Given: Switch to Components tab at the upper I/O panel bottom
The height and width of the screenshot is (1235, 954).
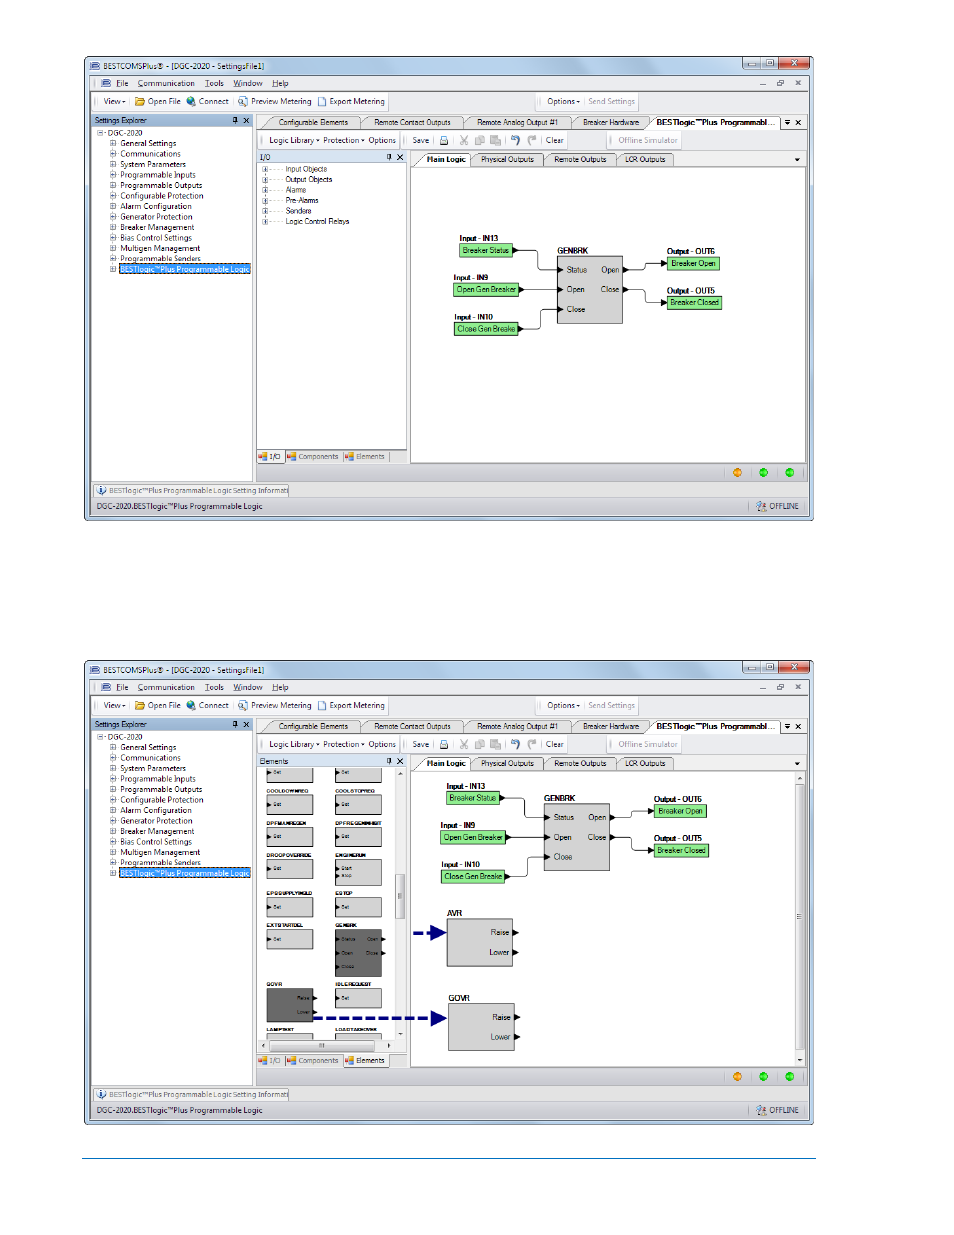Looking at the screenshot, I should [313, 457].
